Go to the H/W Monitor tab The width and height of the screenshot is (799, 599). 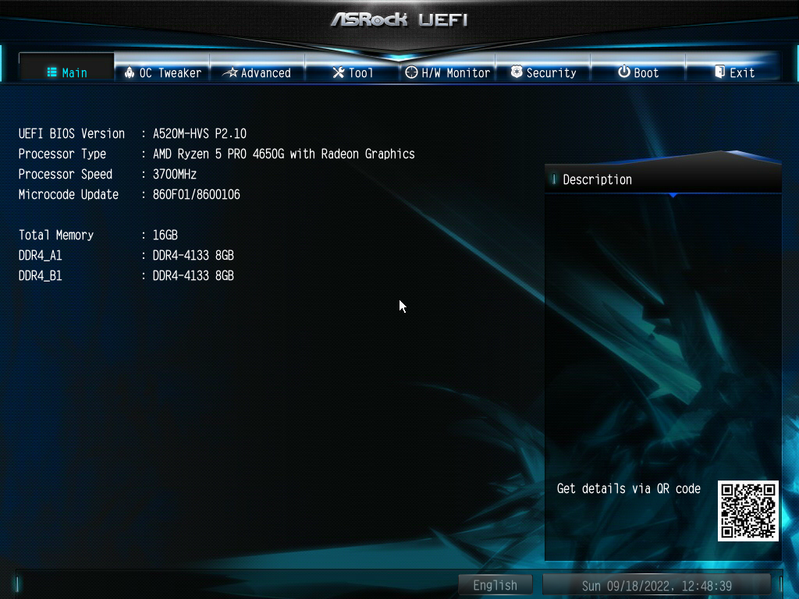[447, 70]
